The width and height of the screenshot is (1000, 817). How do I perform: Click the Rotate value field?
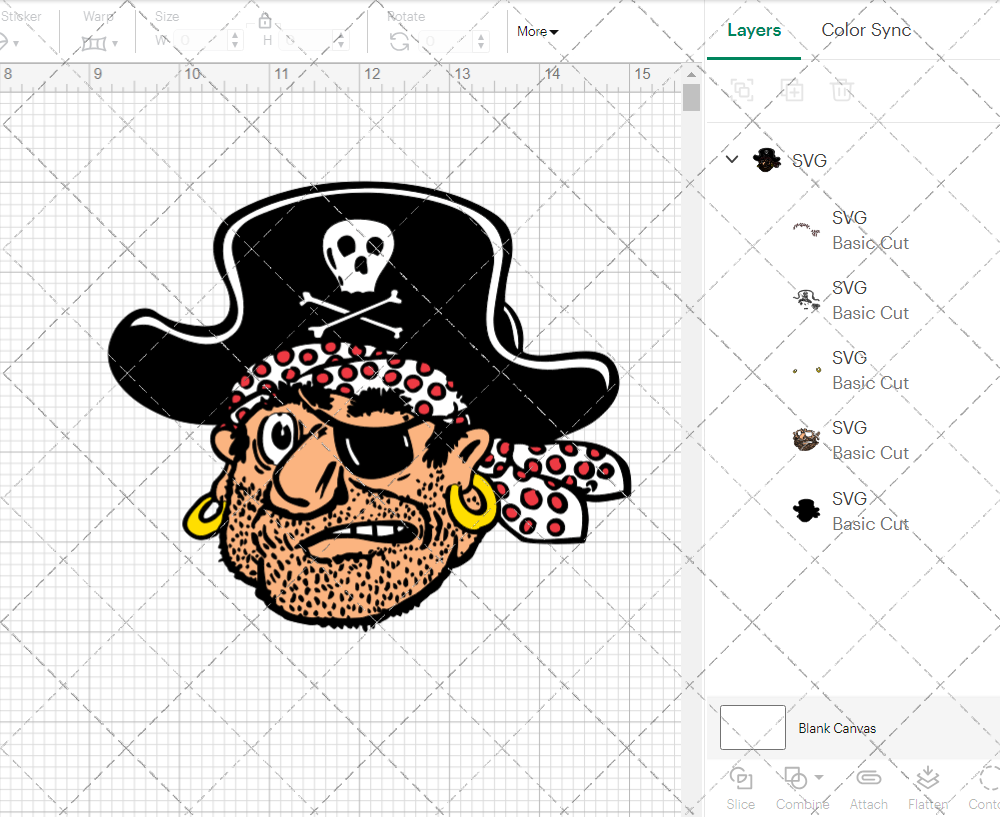coord(446,41)
